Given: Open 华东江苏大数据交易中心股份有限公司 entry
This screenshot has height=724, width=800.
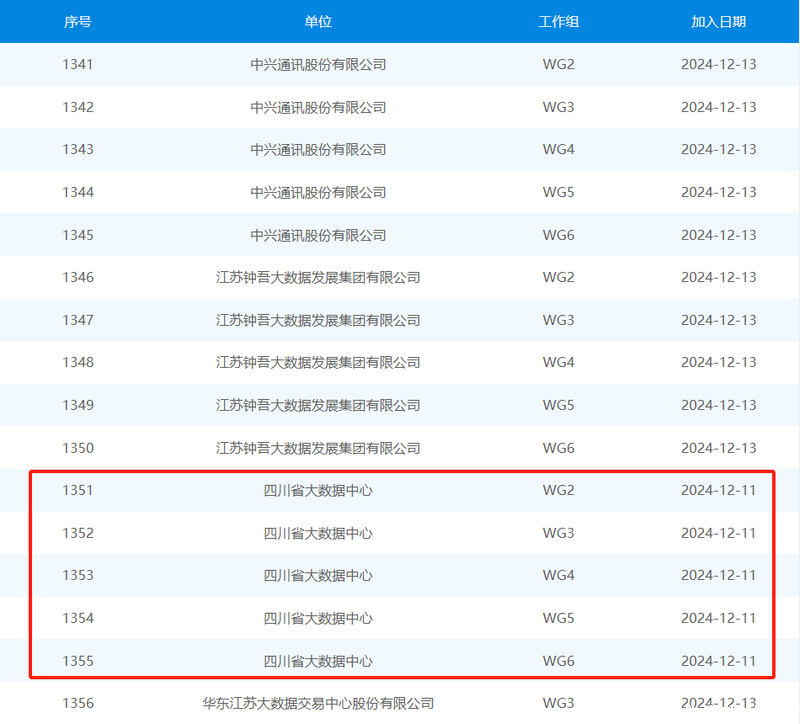Looking at the screenshot, I should point(318,703).
